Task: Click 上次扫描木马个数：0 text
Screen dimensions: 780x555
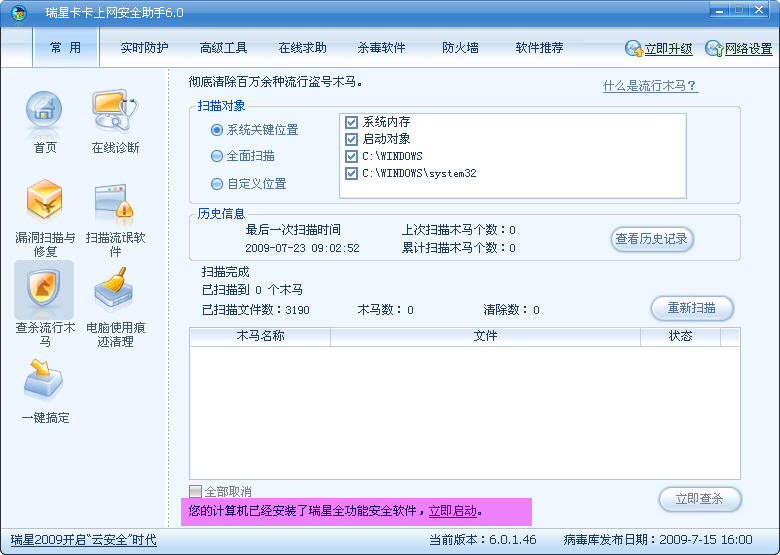Action: point(458,230)
